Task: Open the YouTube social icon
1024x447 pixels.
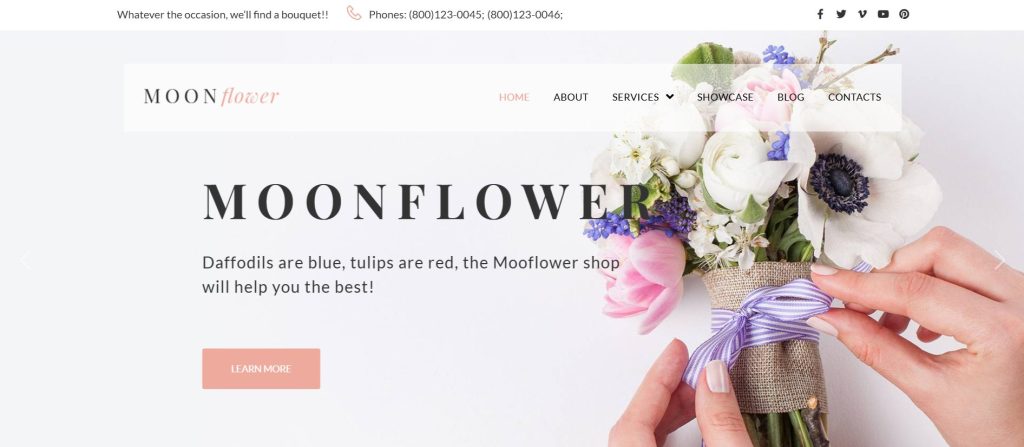Action: click(x=883, y=14)
